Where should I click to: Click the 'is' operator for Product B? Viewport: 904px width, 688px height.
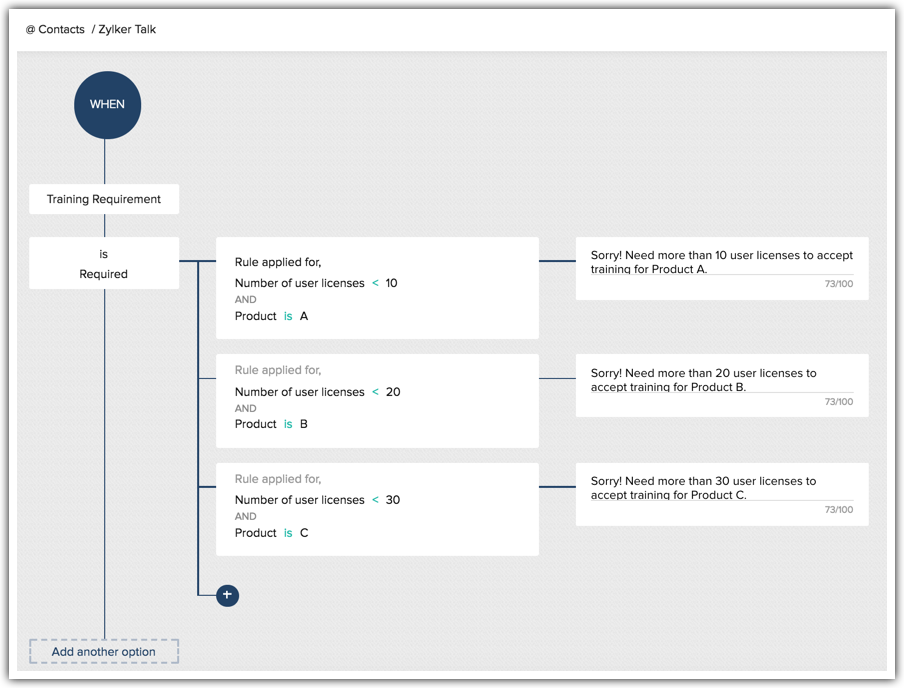pos(288,424)
